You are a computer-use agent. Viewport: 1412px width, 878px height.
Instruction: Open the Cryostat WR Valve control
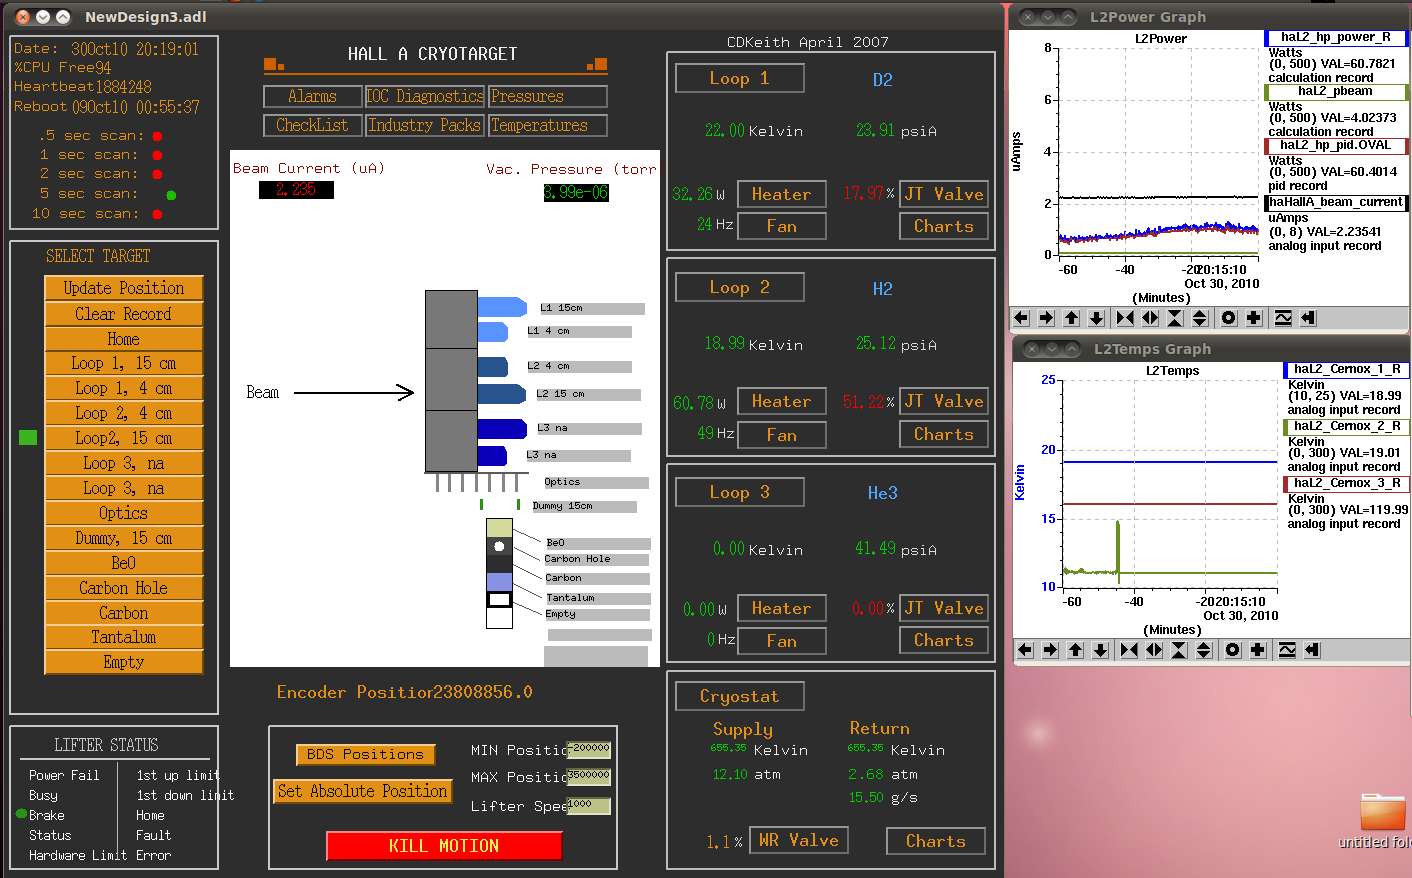799,840
